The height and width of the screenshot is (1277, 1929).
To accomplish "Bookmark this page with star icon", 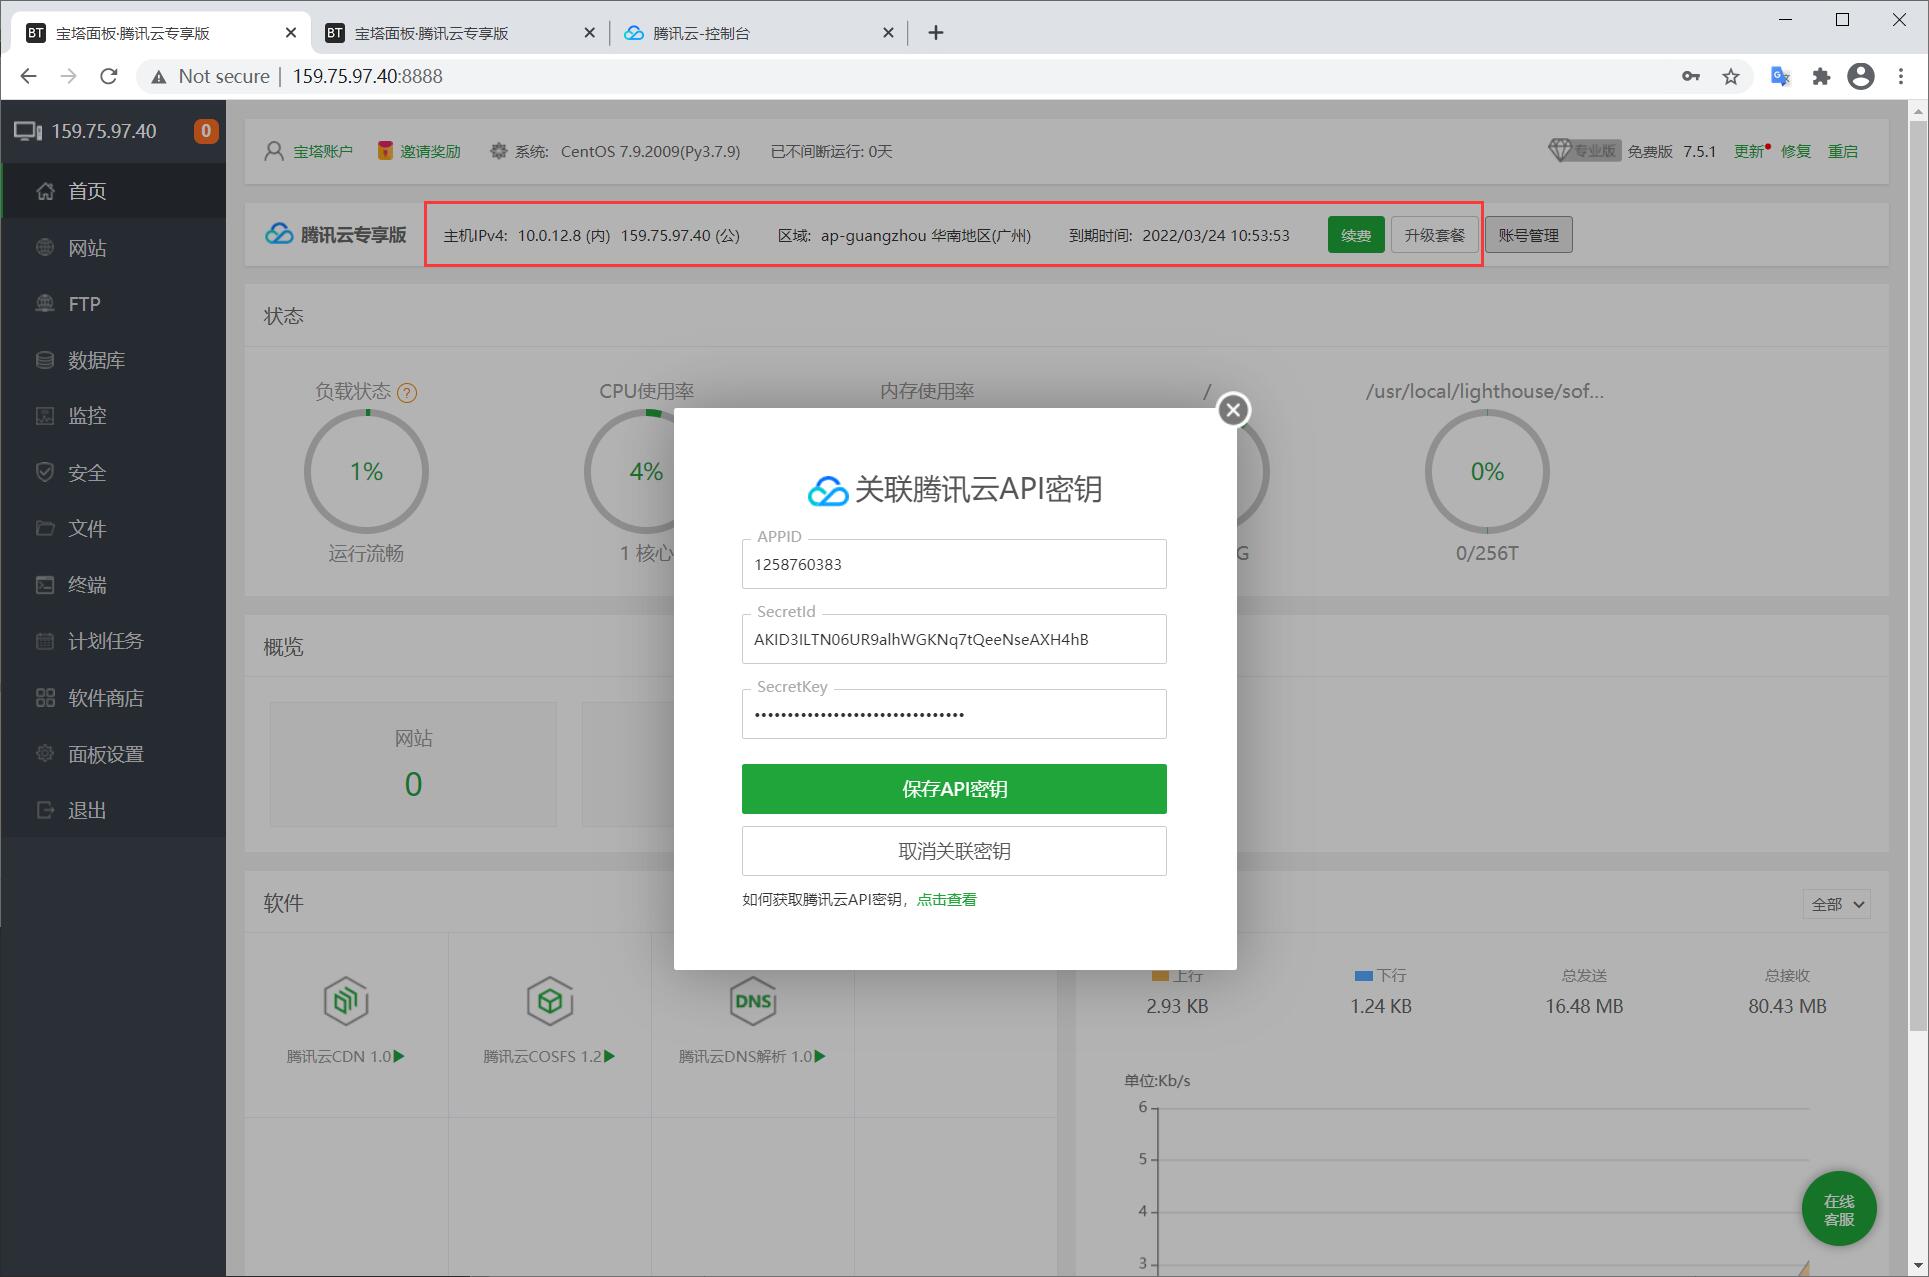I will (1731, 76).
